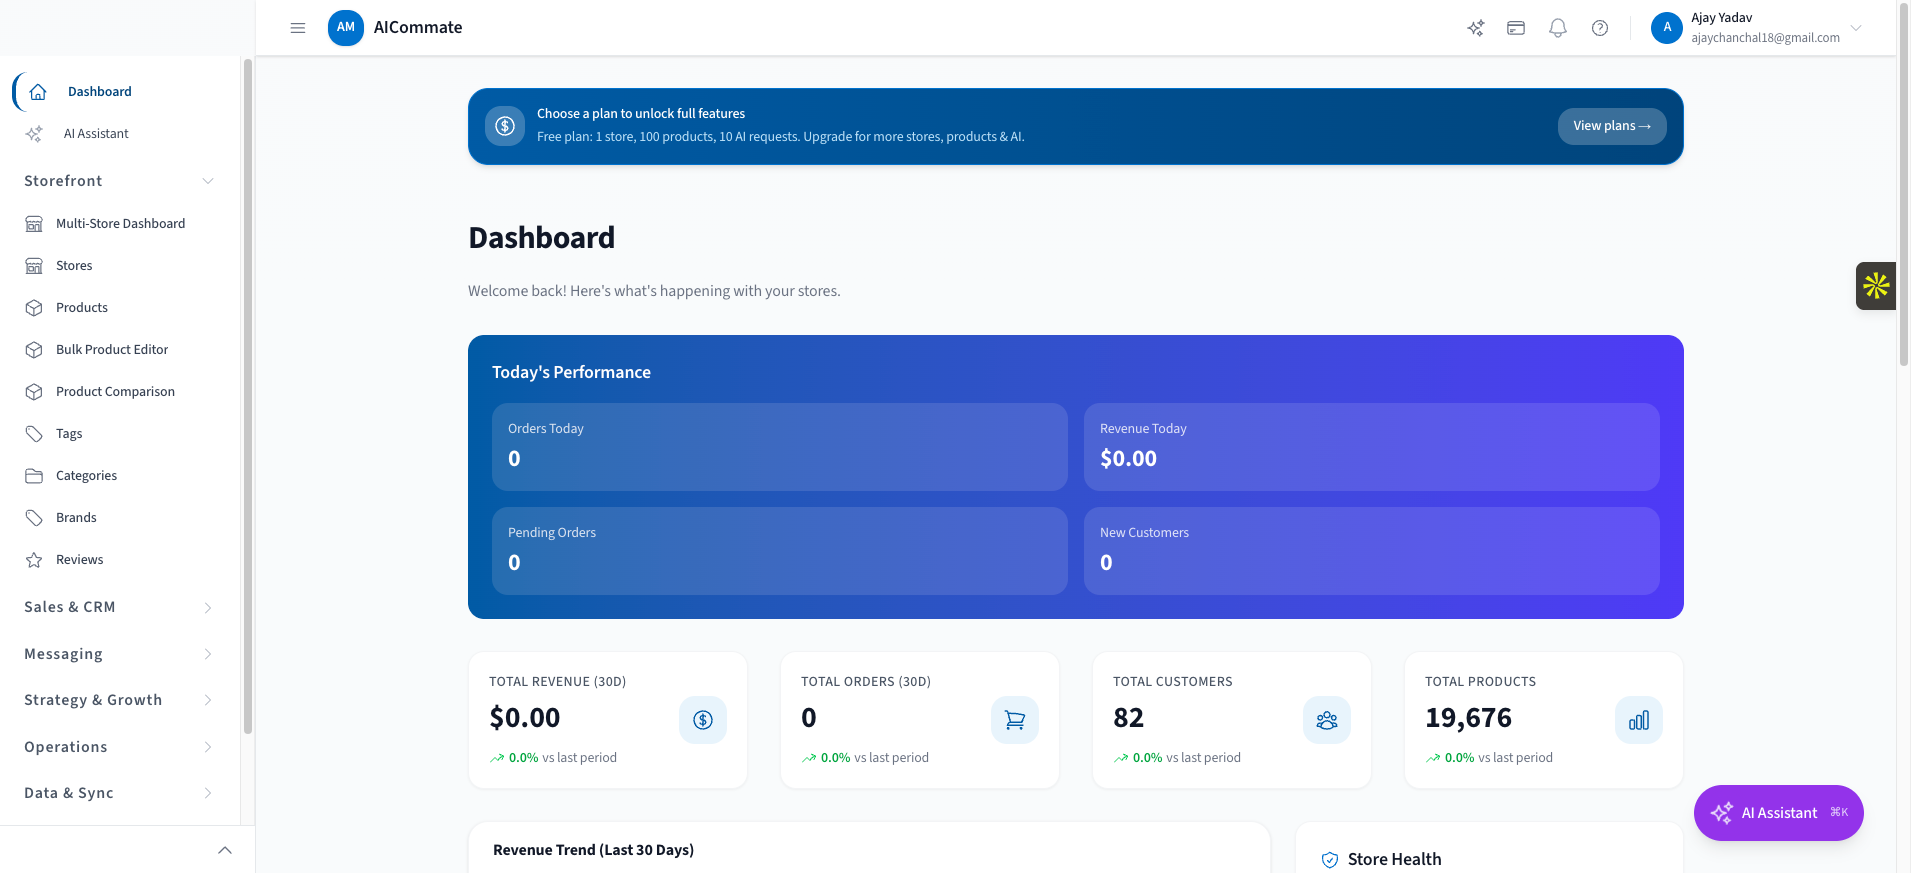The height and width of the screenshot is (873, 1911).
Task: Open the billing card icon in header
Action: [1516, 28]
